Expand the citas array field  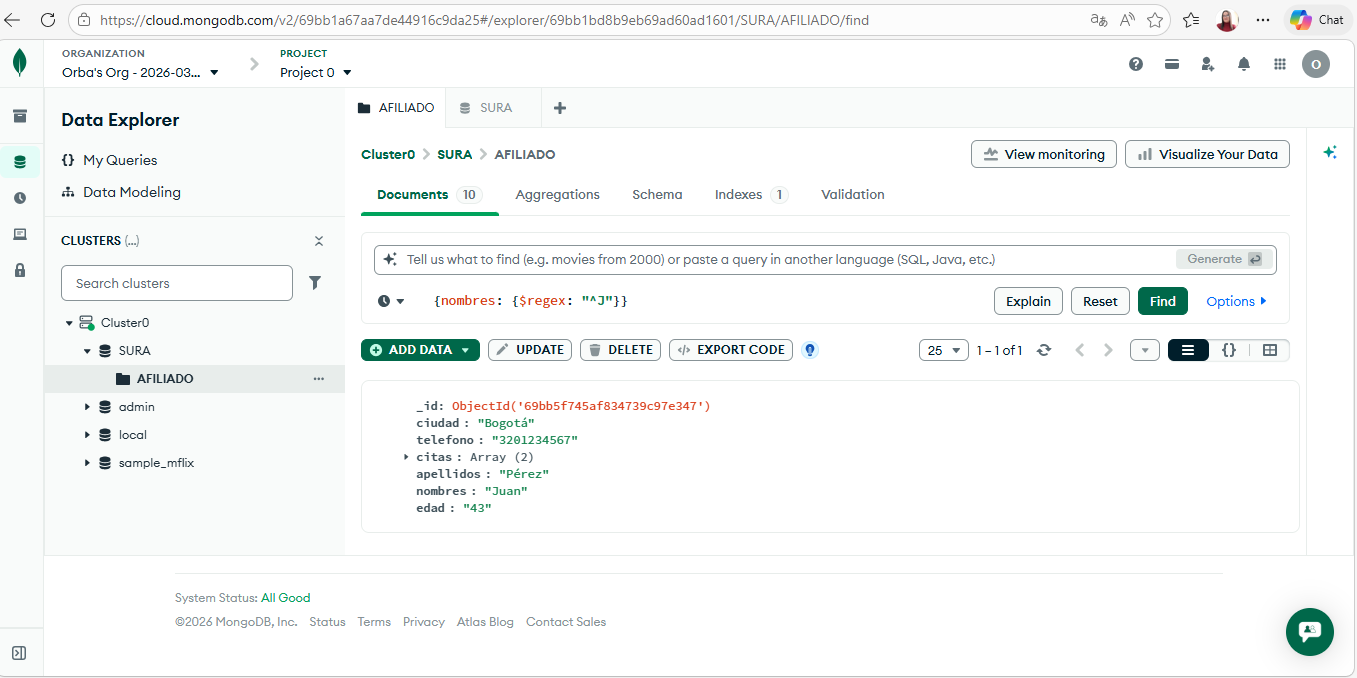[407, 457]
